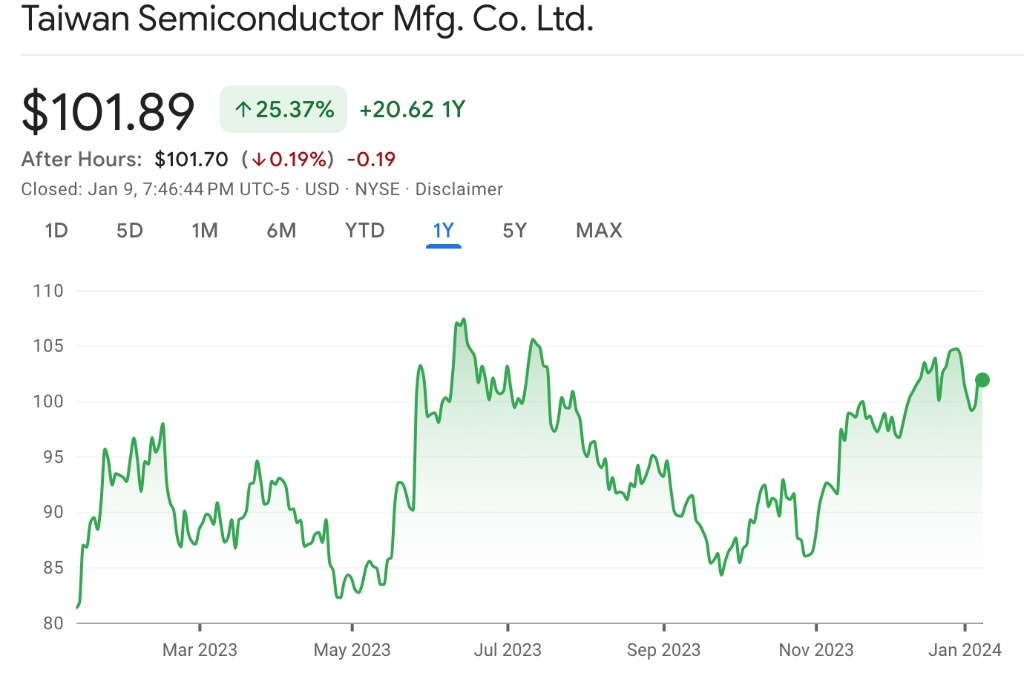The image size is (1024, 684).
Task: Click the Nov 2023 axis label
Action: 816,650
